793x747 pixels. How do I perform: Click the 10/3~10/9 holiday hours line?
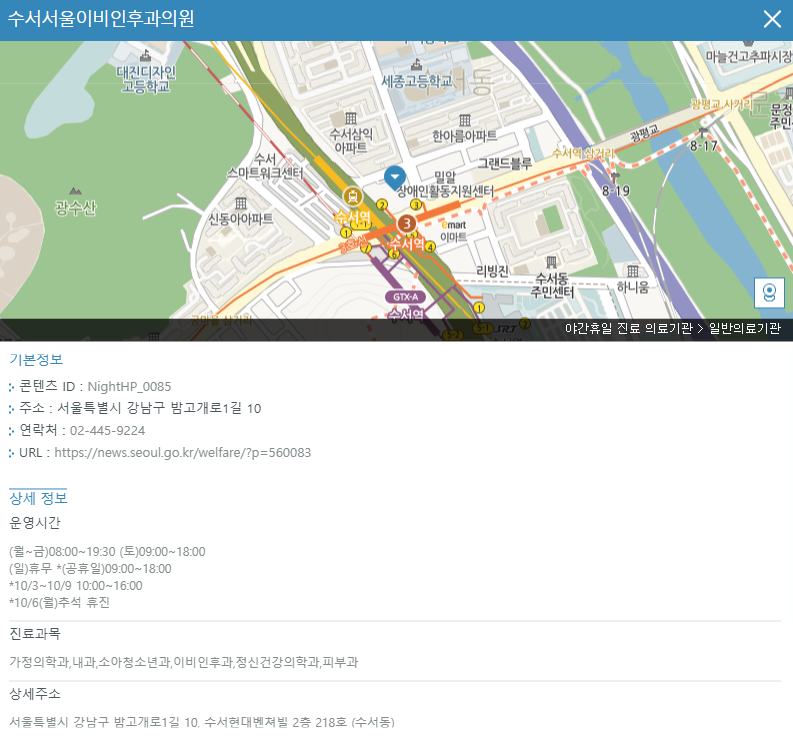click(x=76, y=586)
